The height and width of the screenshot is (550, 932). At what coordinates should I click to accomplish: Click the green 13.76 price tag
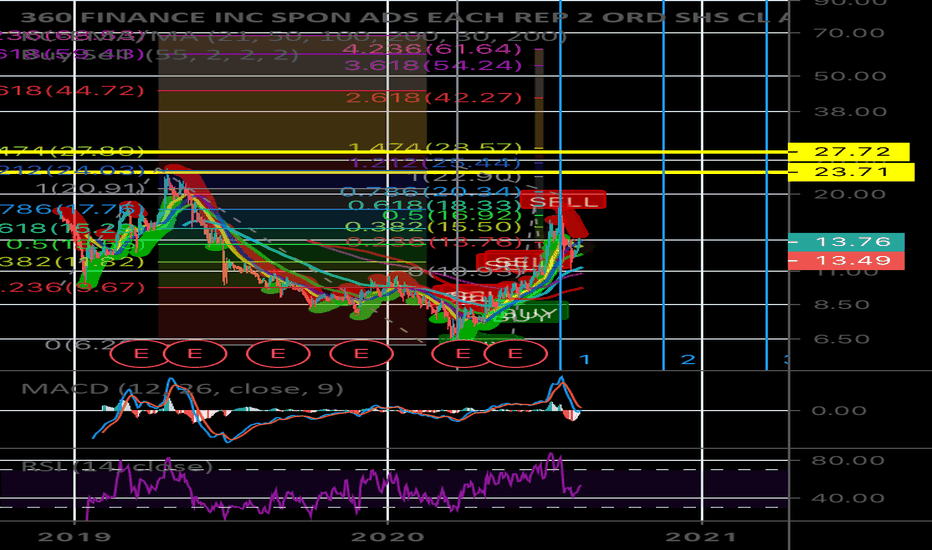tap(846, 241)
